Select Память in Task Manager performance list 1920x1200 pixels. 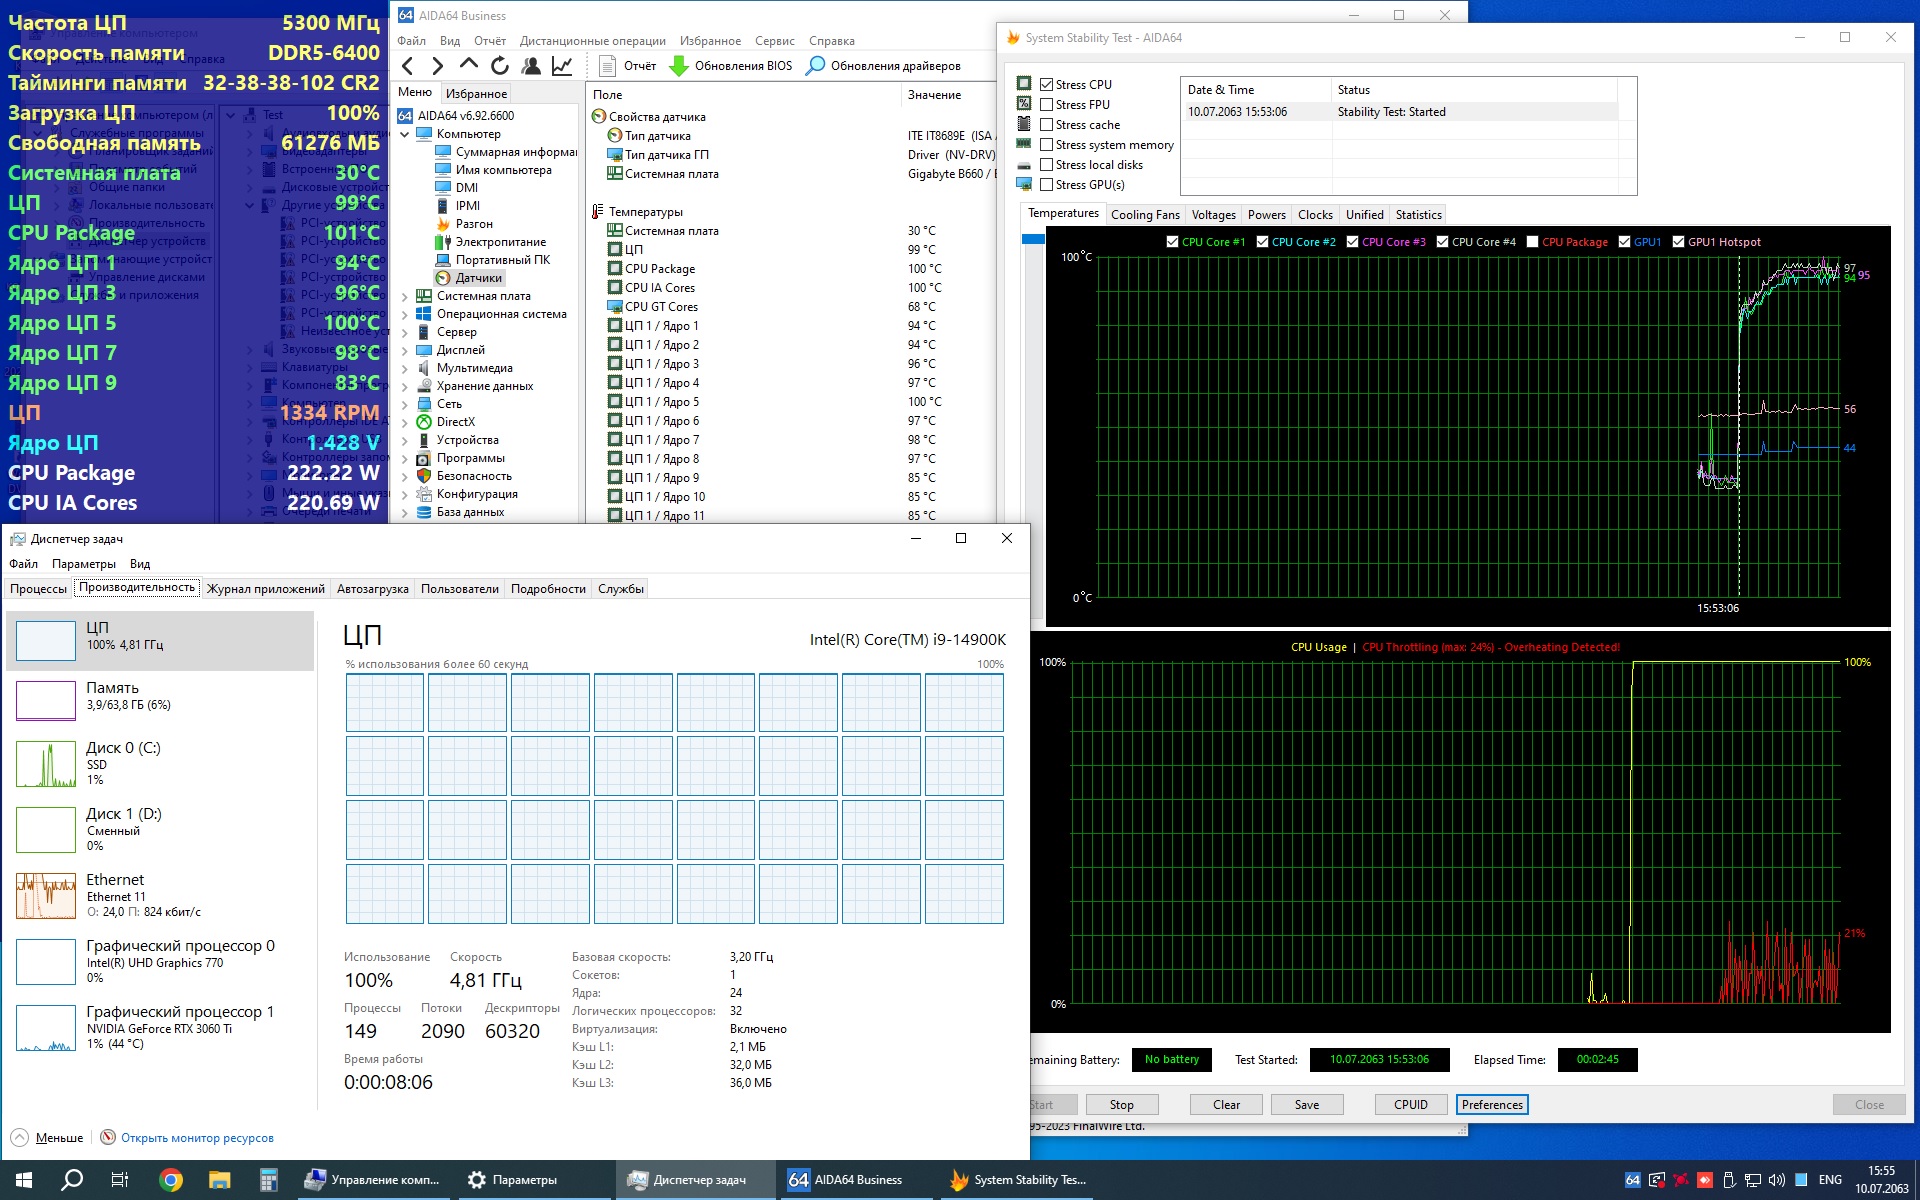point(160,700)
